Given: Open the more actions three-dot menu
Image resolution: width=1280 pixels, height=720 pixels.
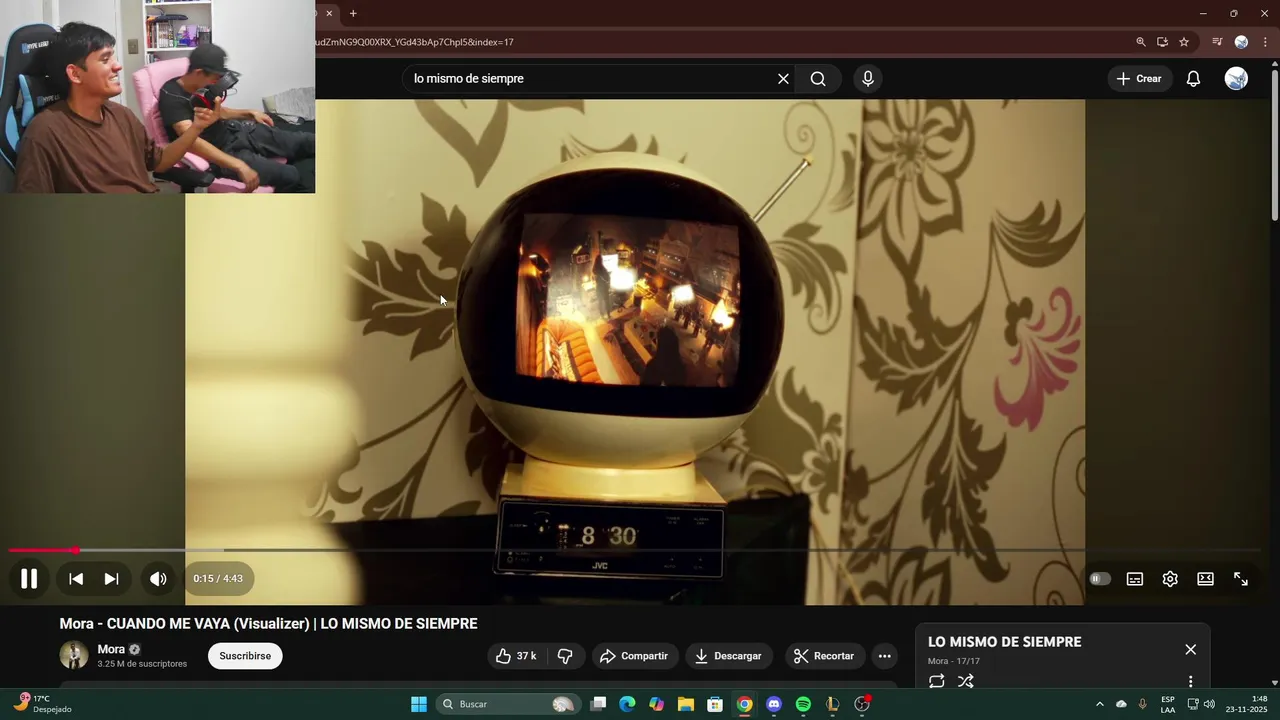Looking at the screenshot, I should pyautogui.click(x=884, y=656).
